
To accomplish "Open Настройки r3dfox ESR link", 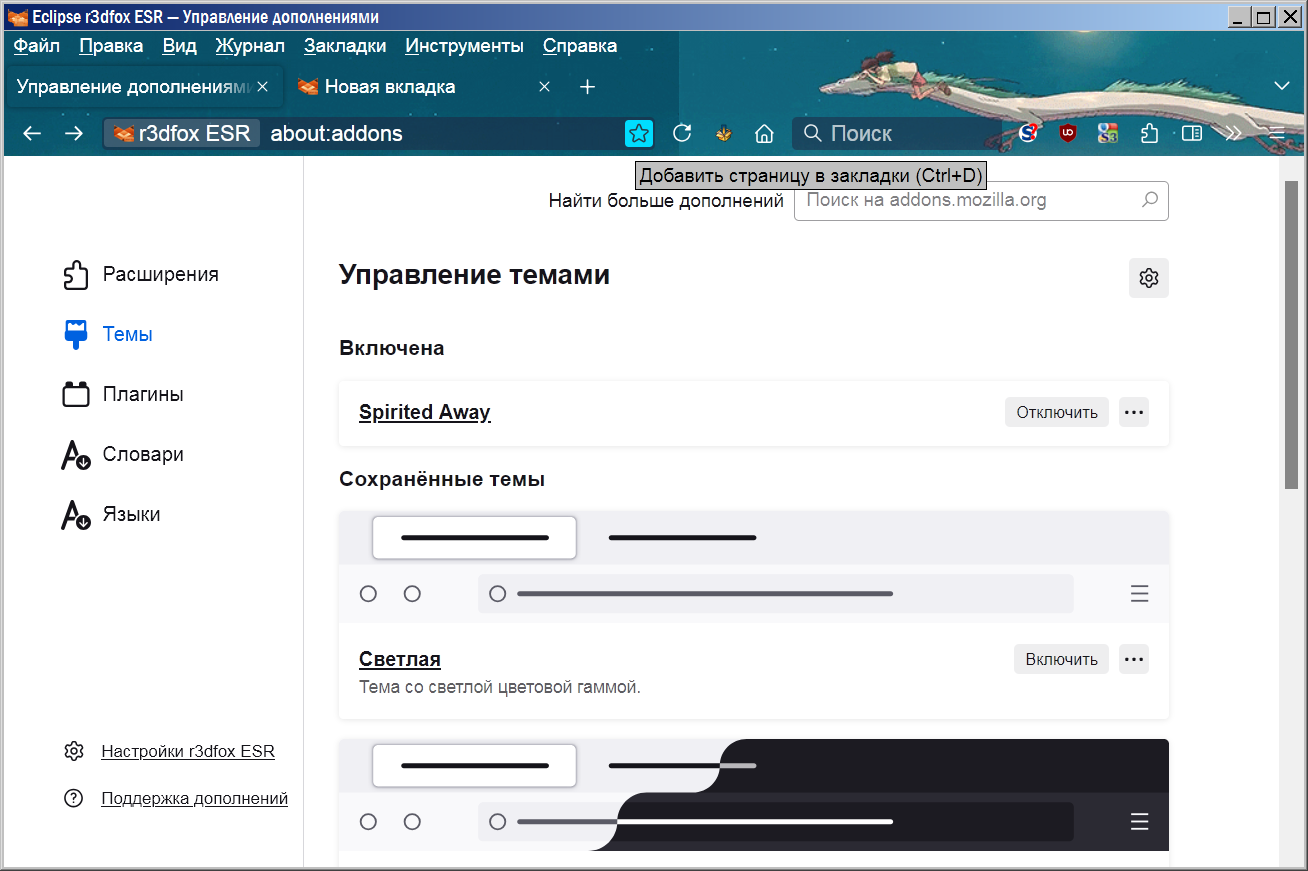I will tap(188, 751).
